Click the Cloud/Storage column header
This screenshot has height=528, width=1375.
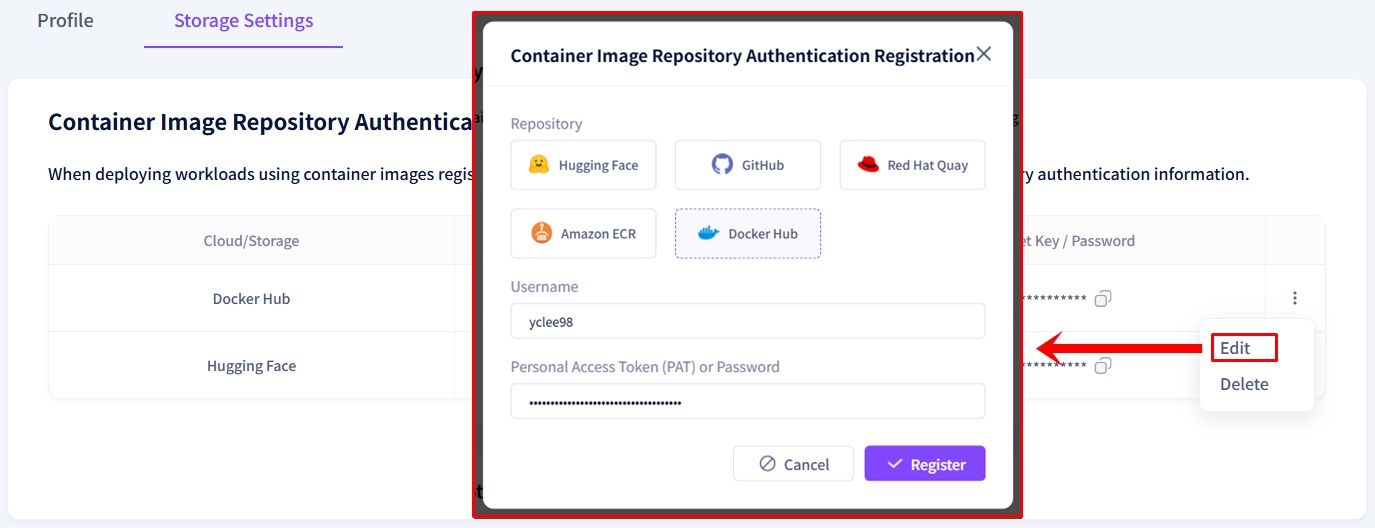pyautogui.click(x=251, y=241)
